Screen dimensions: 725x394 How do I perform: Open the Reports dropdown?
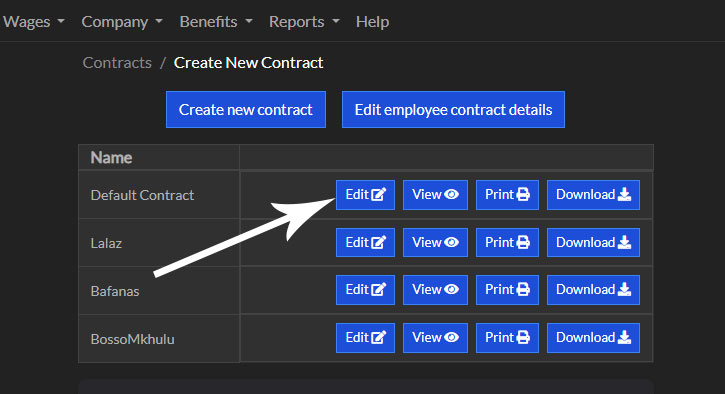coord(304,22)
